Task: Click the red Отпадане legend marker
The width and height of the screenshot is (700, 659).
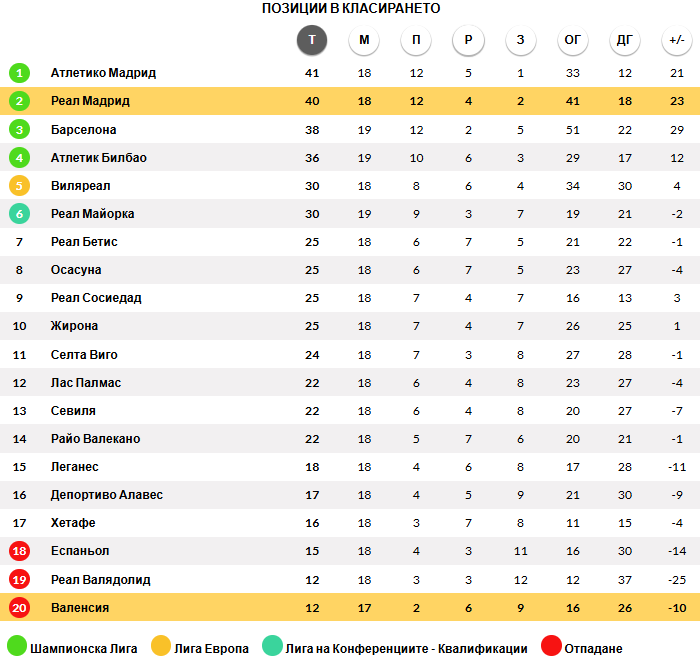Action: pyautogui.click(x=551, y=646)
